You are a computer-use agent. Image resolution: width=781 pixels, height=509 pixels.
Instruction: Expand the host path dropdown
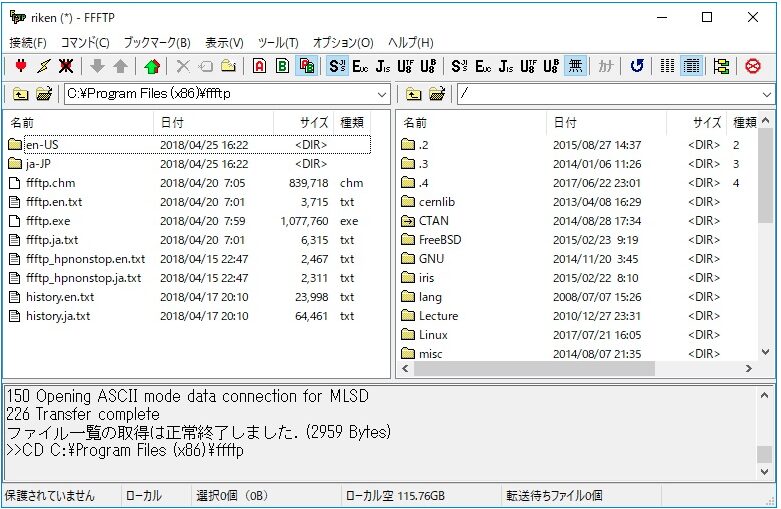pos(767,94)
